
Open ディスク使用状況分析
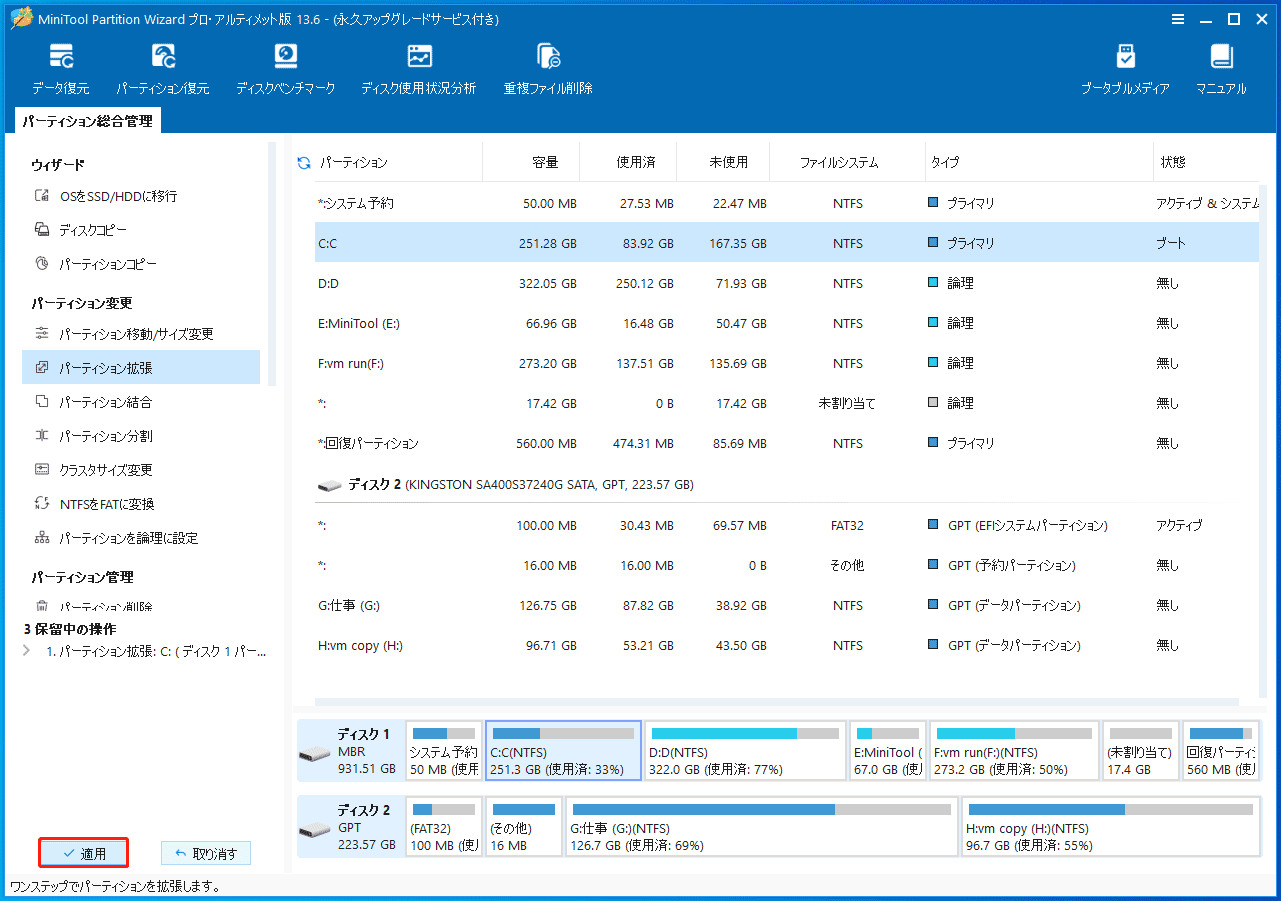(418, 69)
